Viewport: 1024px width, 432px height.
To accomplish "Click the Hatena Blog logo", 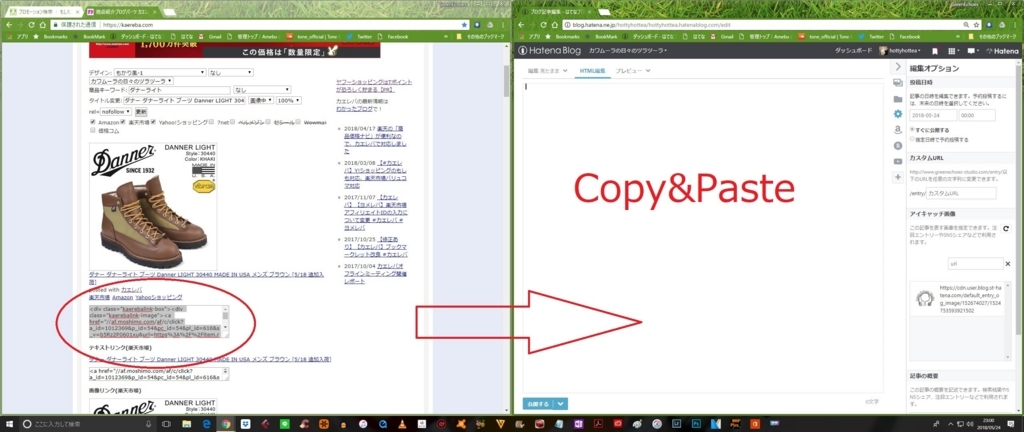I will pos(551,50).
